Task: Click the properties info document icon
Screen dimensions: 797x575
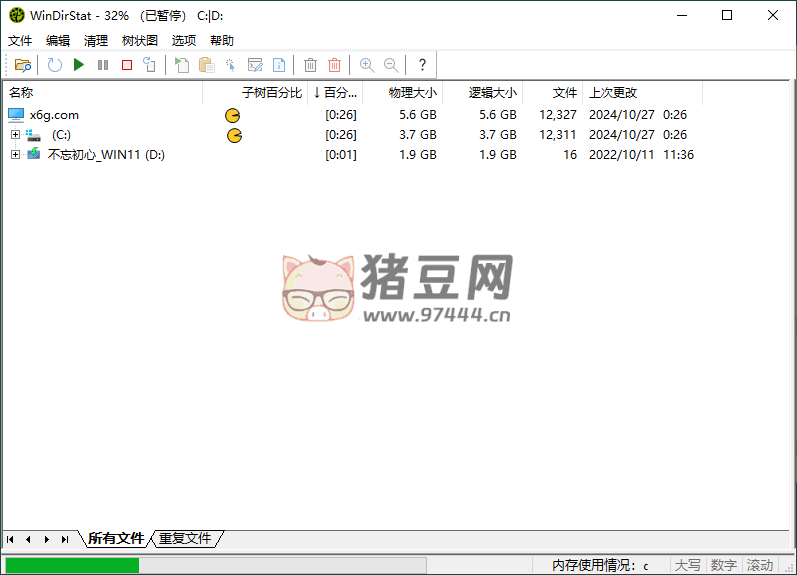Action: 279,65
